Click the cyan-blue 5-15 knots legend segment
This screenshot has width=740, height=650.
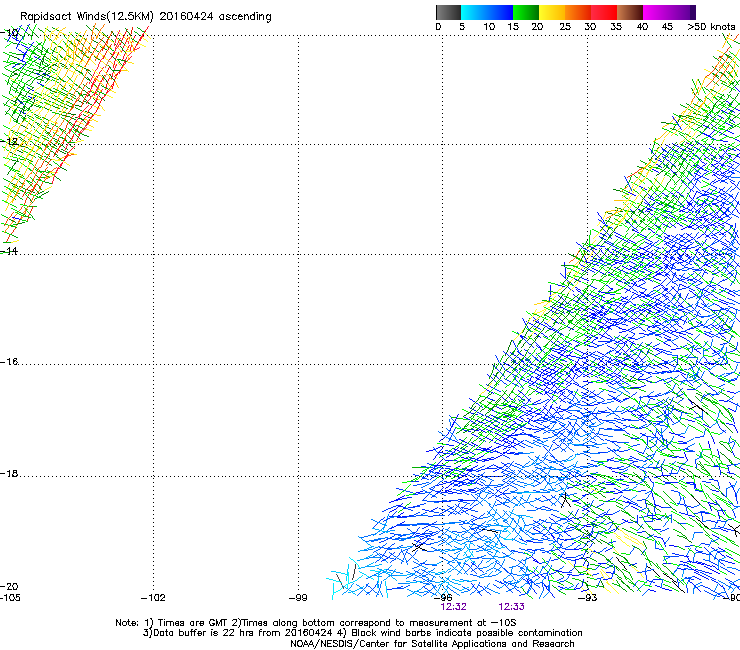tap(487, 12)
